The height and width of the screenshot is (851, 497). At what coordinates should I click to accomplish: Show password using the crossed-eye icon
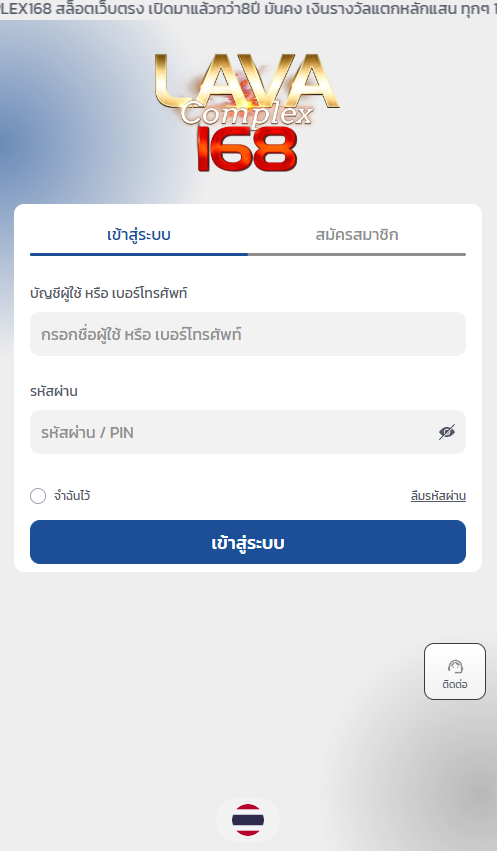point(447,432)
